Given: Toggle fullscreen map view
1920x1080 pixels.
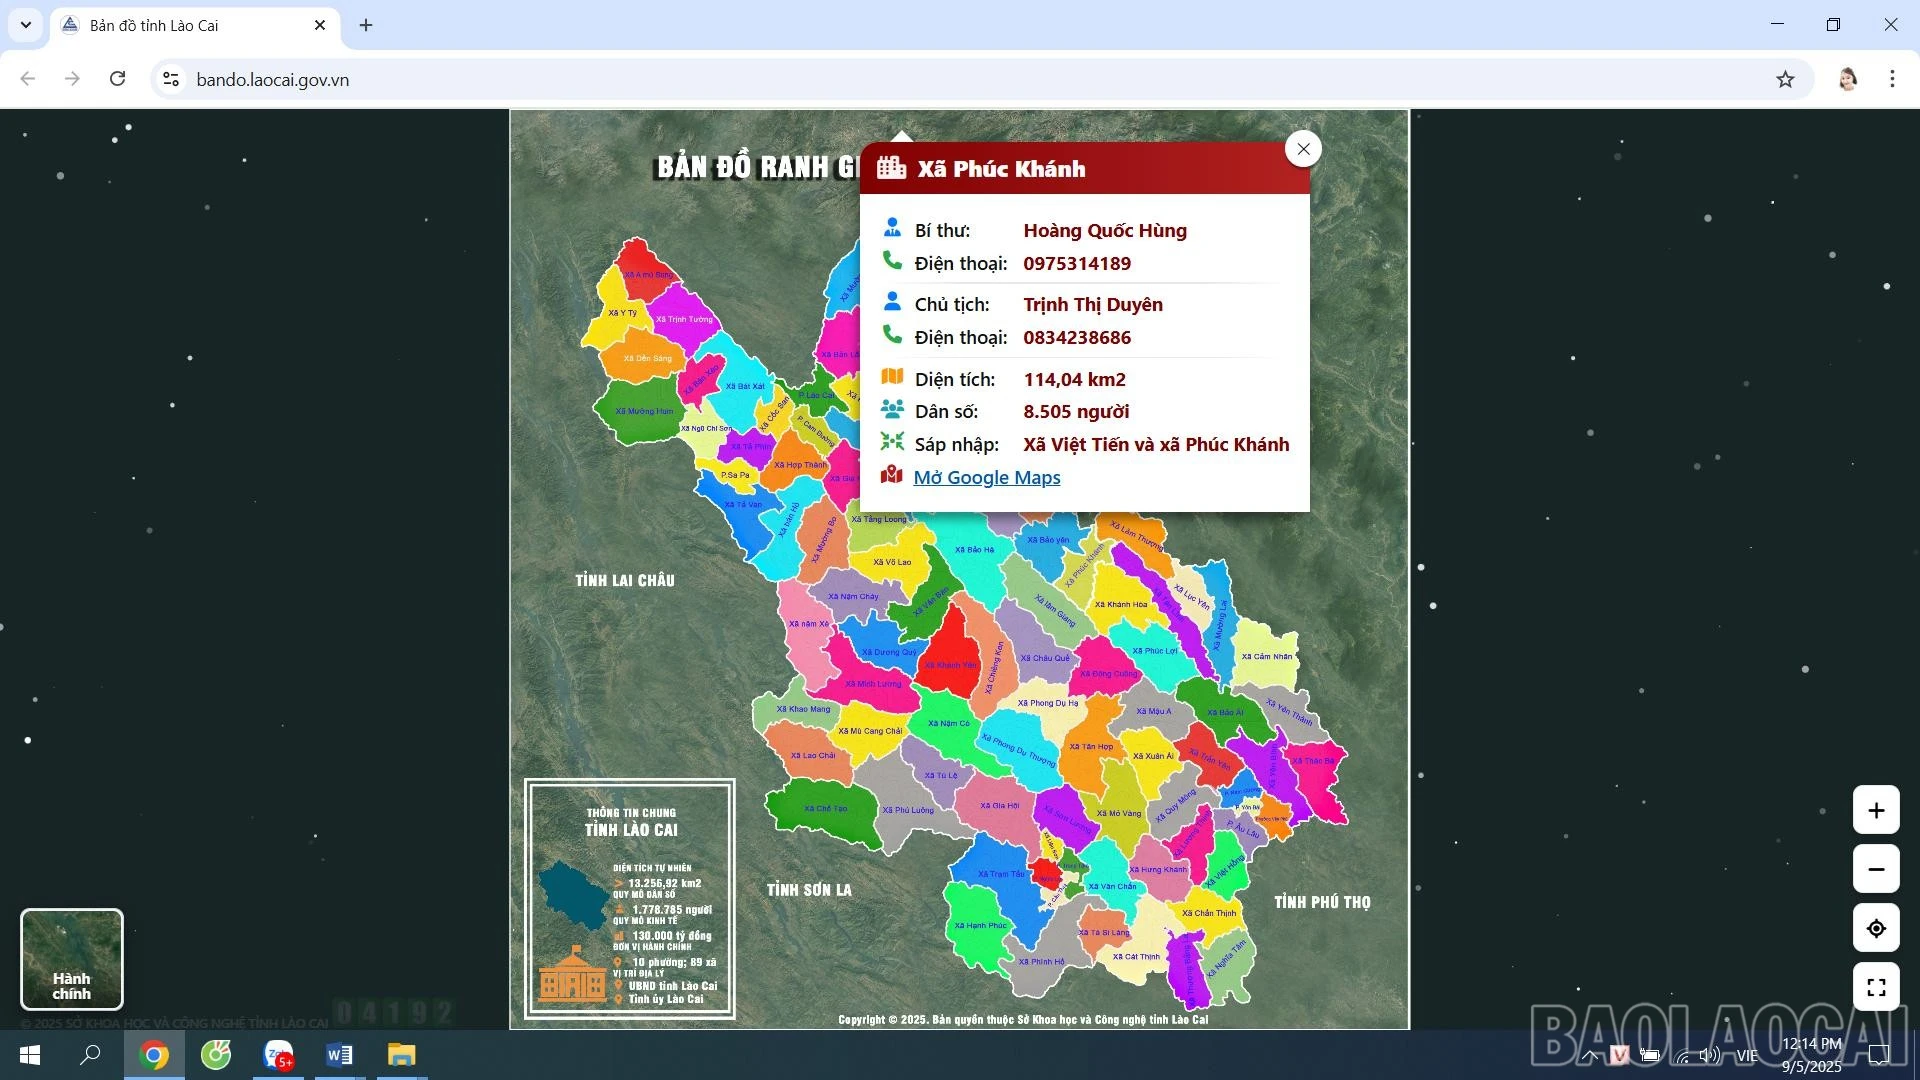Looking at the screenshot, I should point(1876,987).
